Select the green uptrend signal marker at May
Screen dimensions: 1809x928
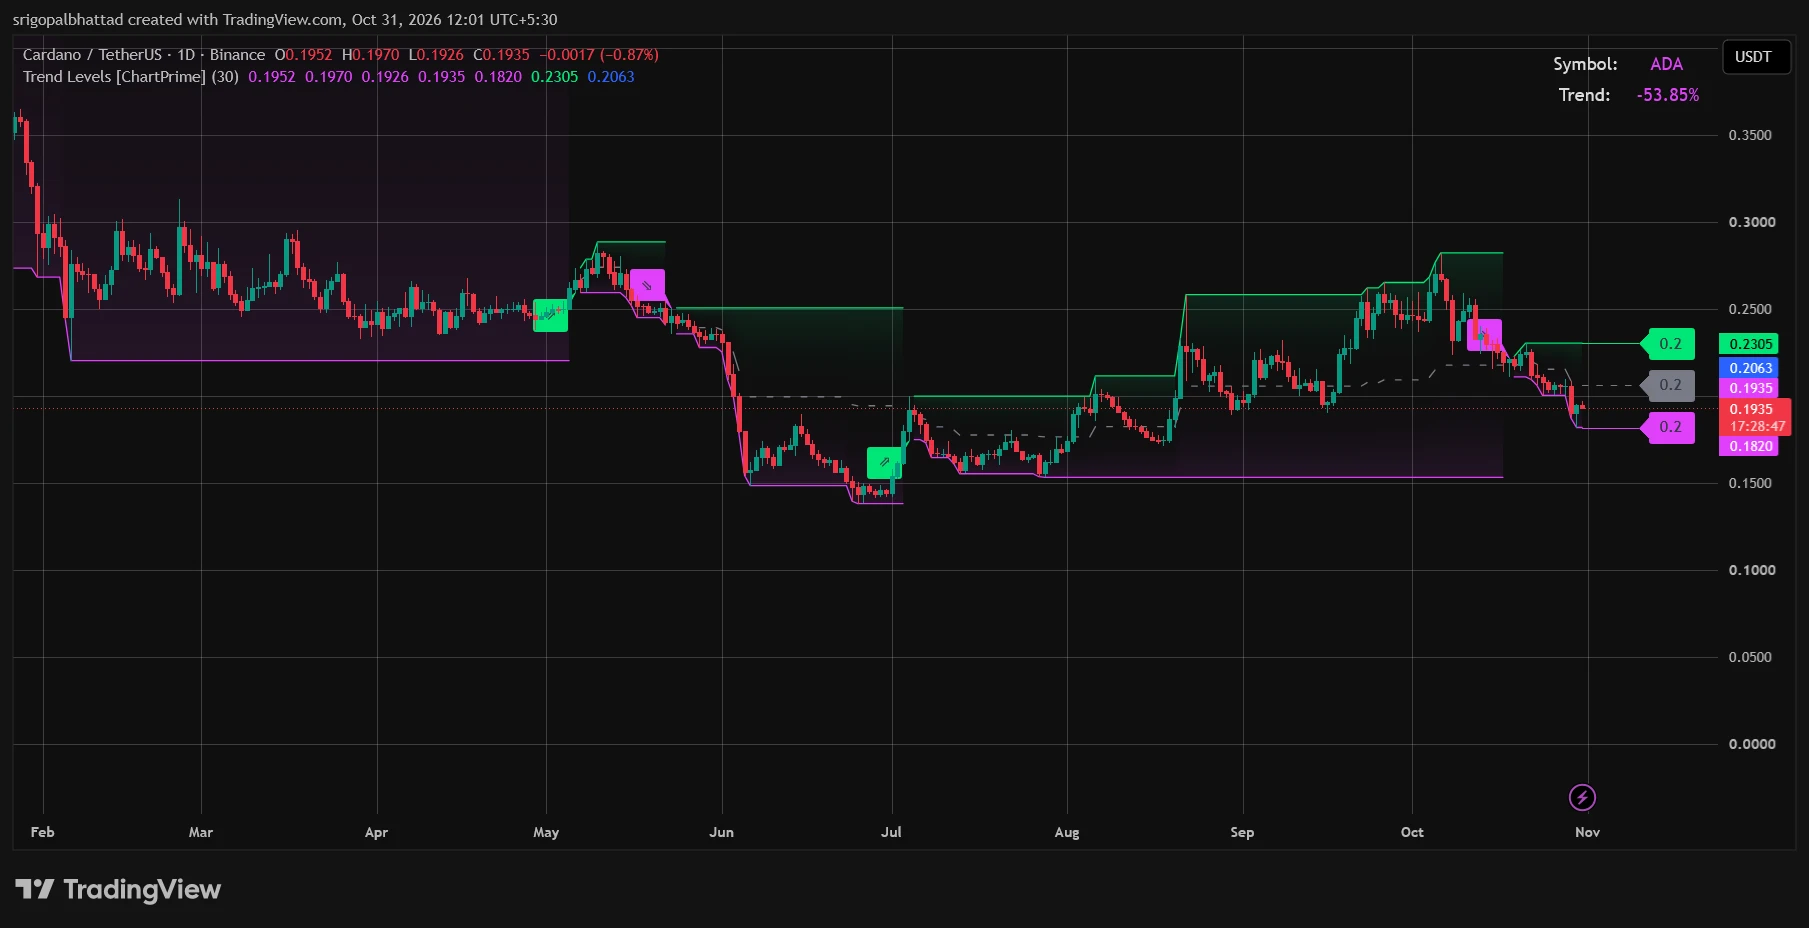(550, 315)
